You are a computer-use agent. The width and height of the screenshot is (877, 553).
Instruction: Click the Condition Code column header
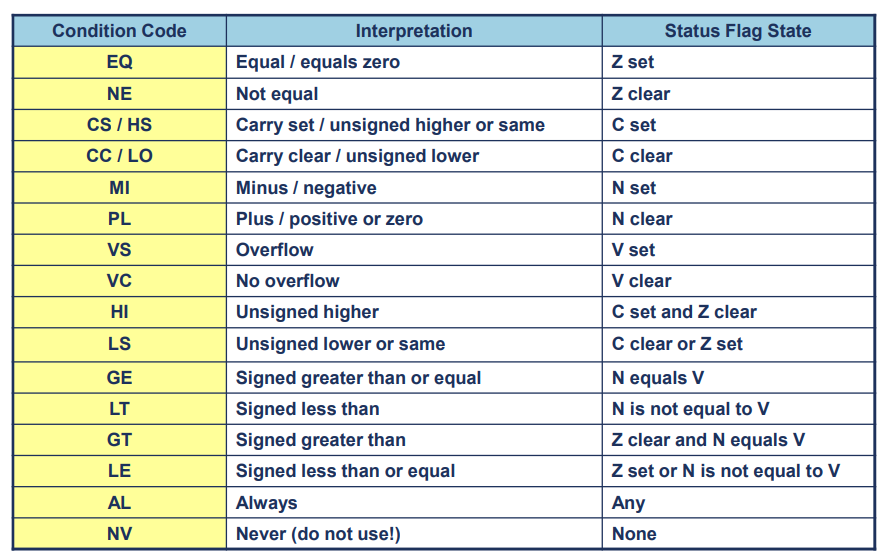pos(119,31)
